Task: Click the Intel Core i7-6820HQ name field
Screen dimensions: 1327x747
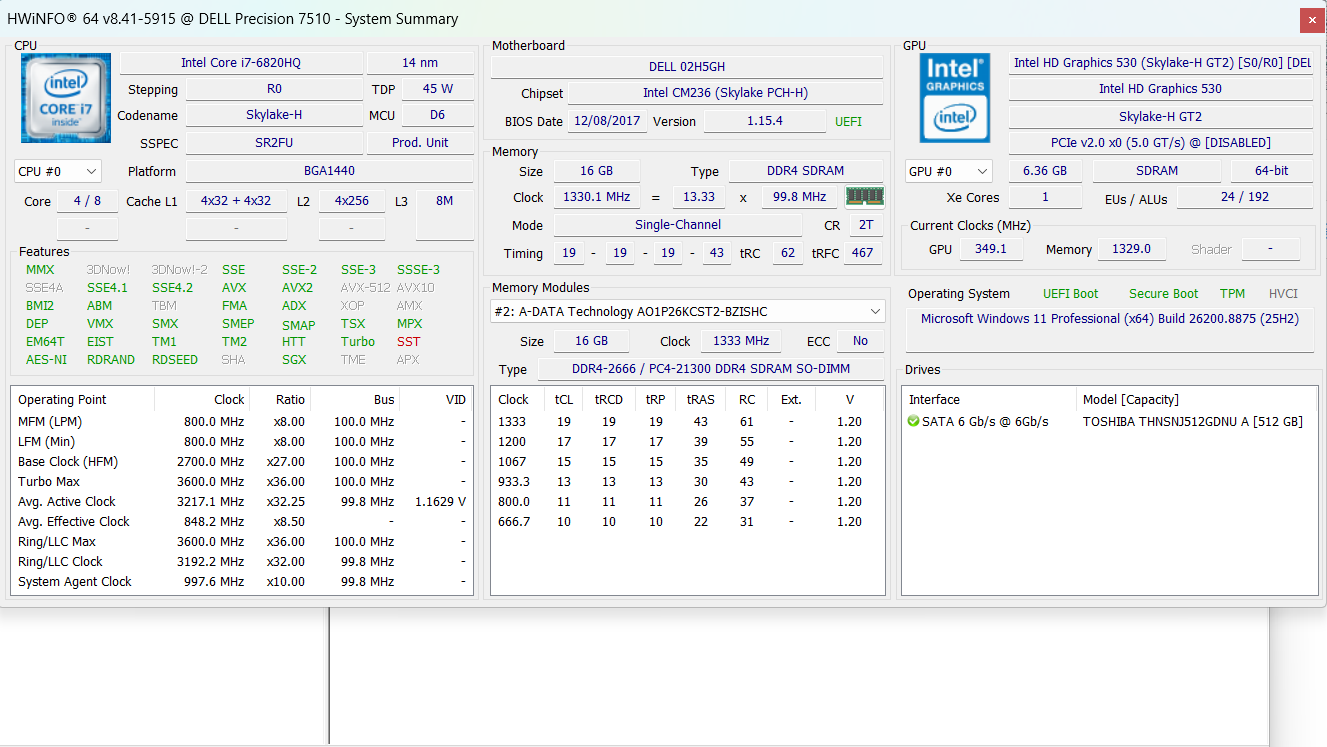Action: (x=241, y=62)
